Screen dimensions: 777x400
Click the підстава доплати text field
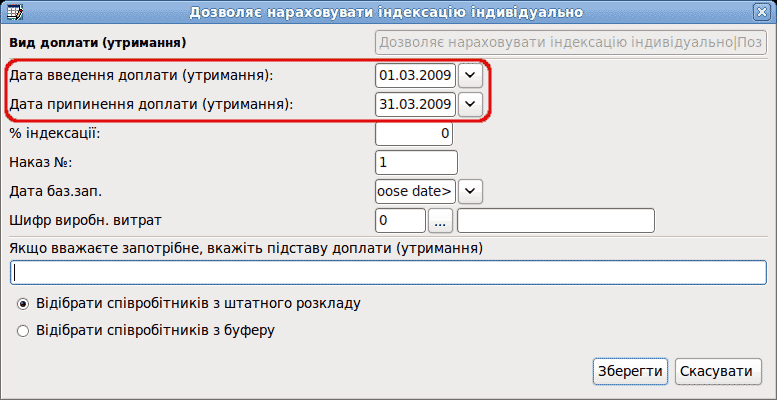tap(388, 273)
